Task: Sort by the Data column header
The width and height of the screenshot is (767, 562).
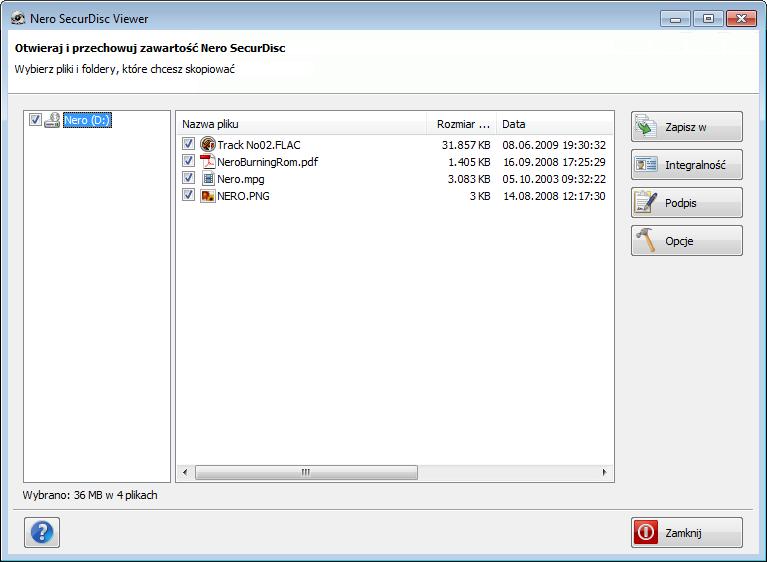Action: coord(554,124)
